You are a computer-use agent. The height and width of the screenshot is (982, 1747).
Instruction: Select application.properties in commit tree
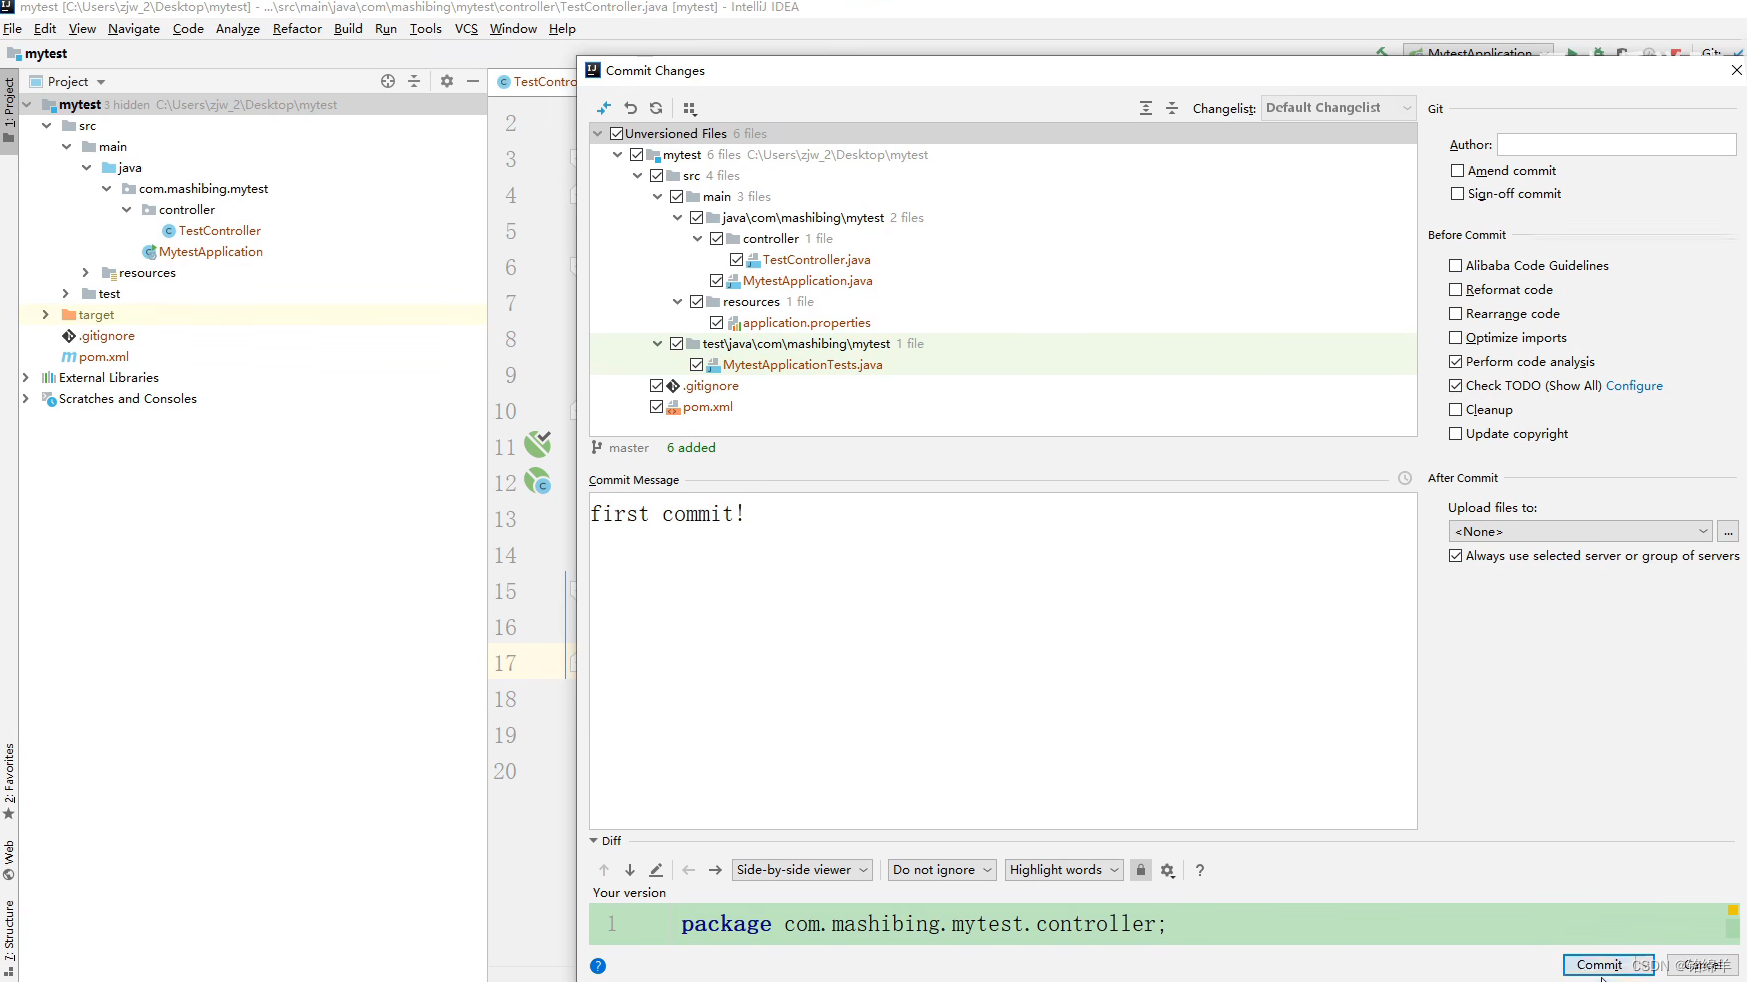point(806,322)
